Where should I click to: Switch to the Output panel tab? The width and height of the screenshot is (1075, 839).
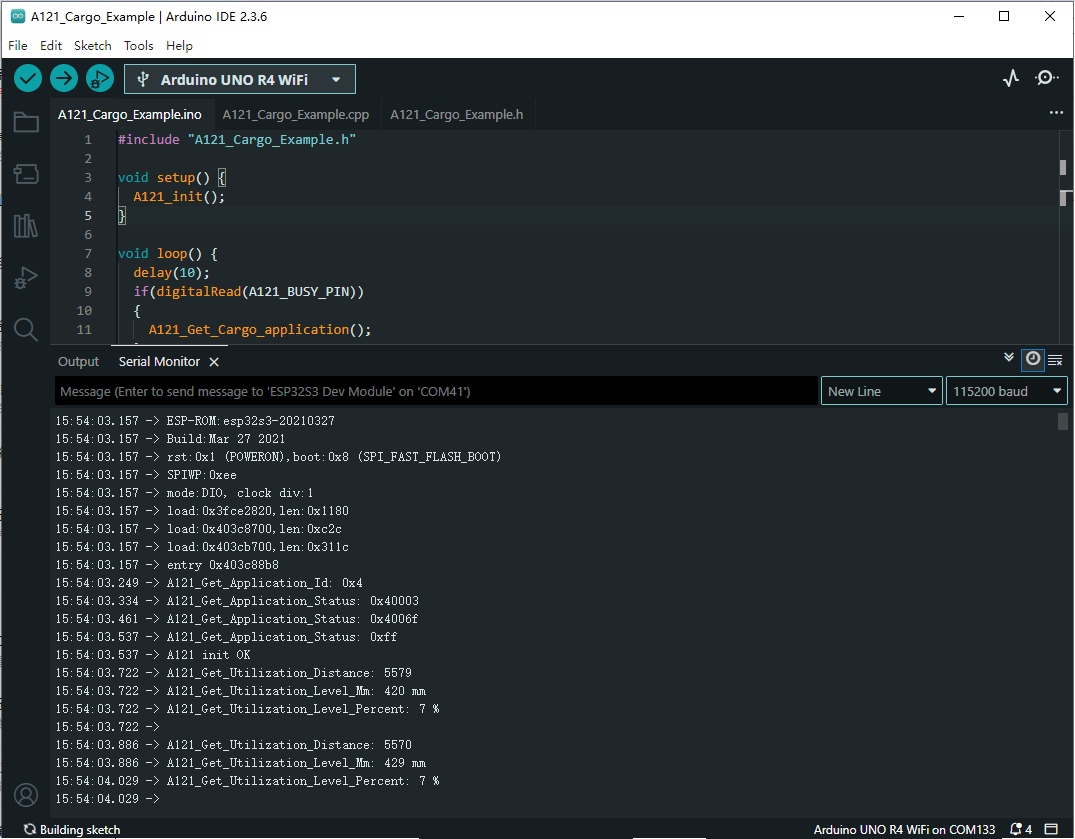[78, 361]
